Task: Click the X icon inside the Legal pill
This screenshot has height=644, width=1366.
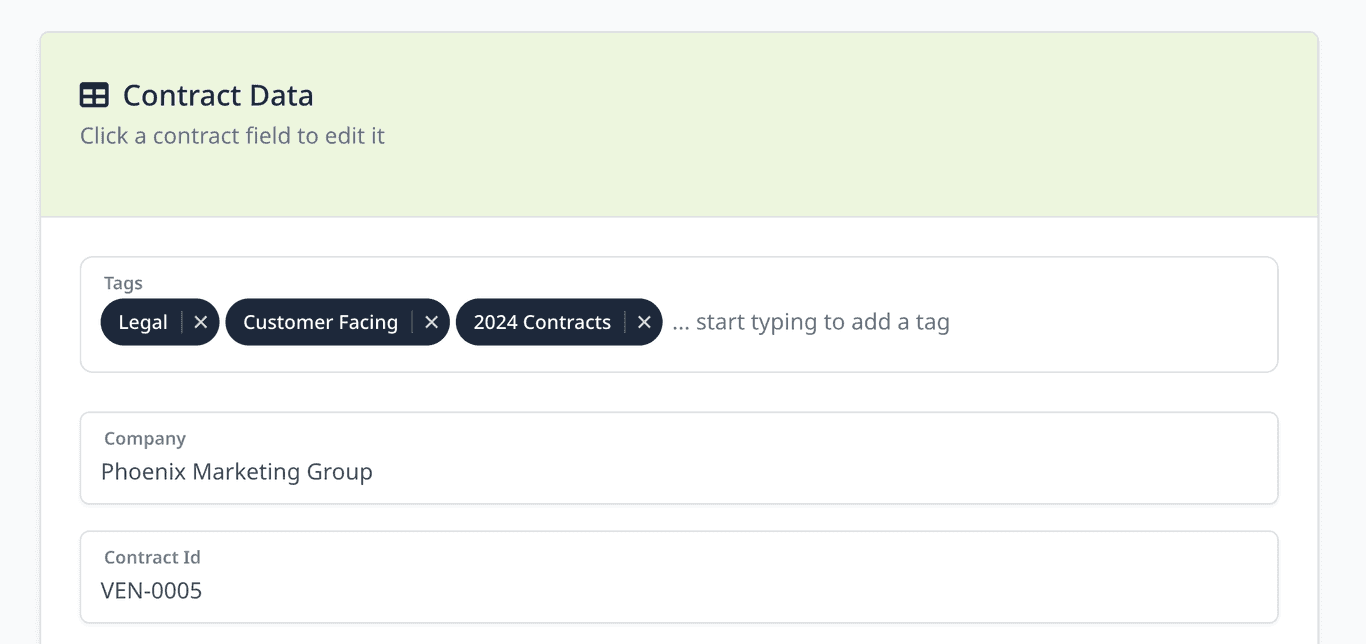Action: [x=201, y=322]
